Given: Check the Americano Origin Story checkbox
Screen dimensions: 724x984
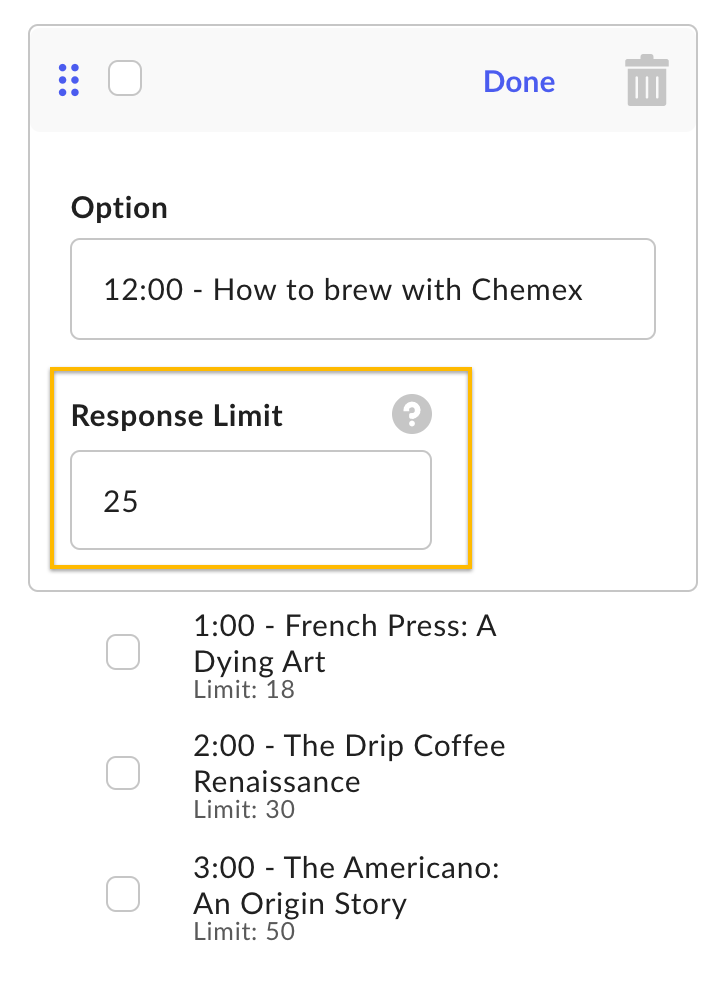Looking at the screenshot, I should point(123,895).
